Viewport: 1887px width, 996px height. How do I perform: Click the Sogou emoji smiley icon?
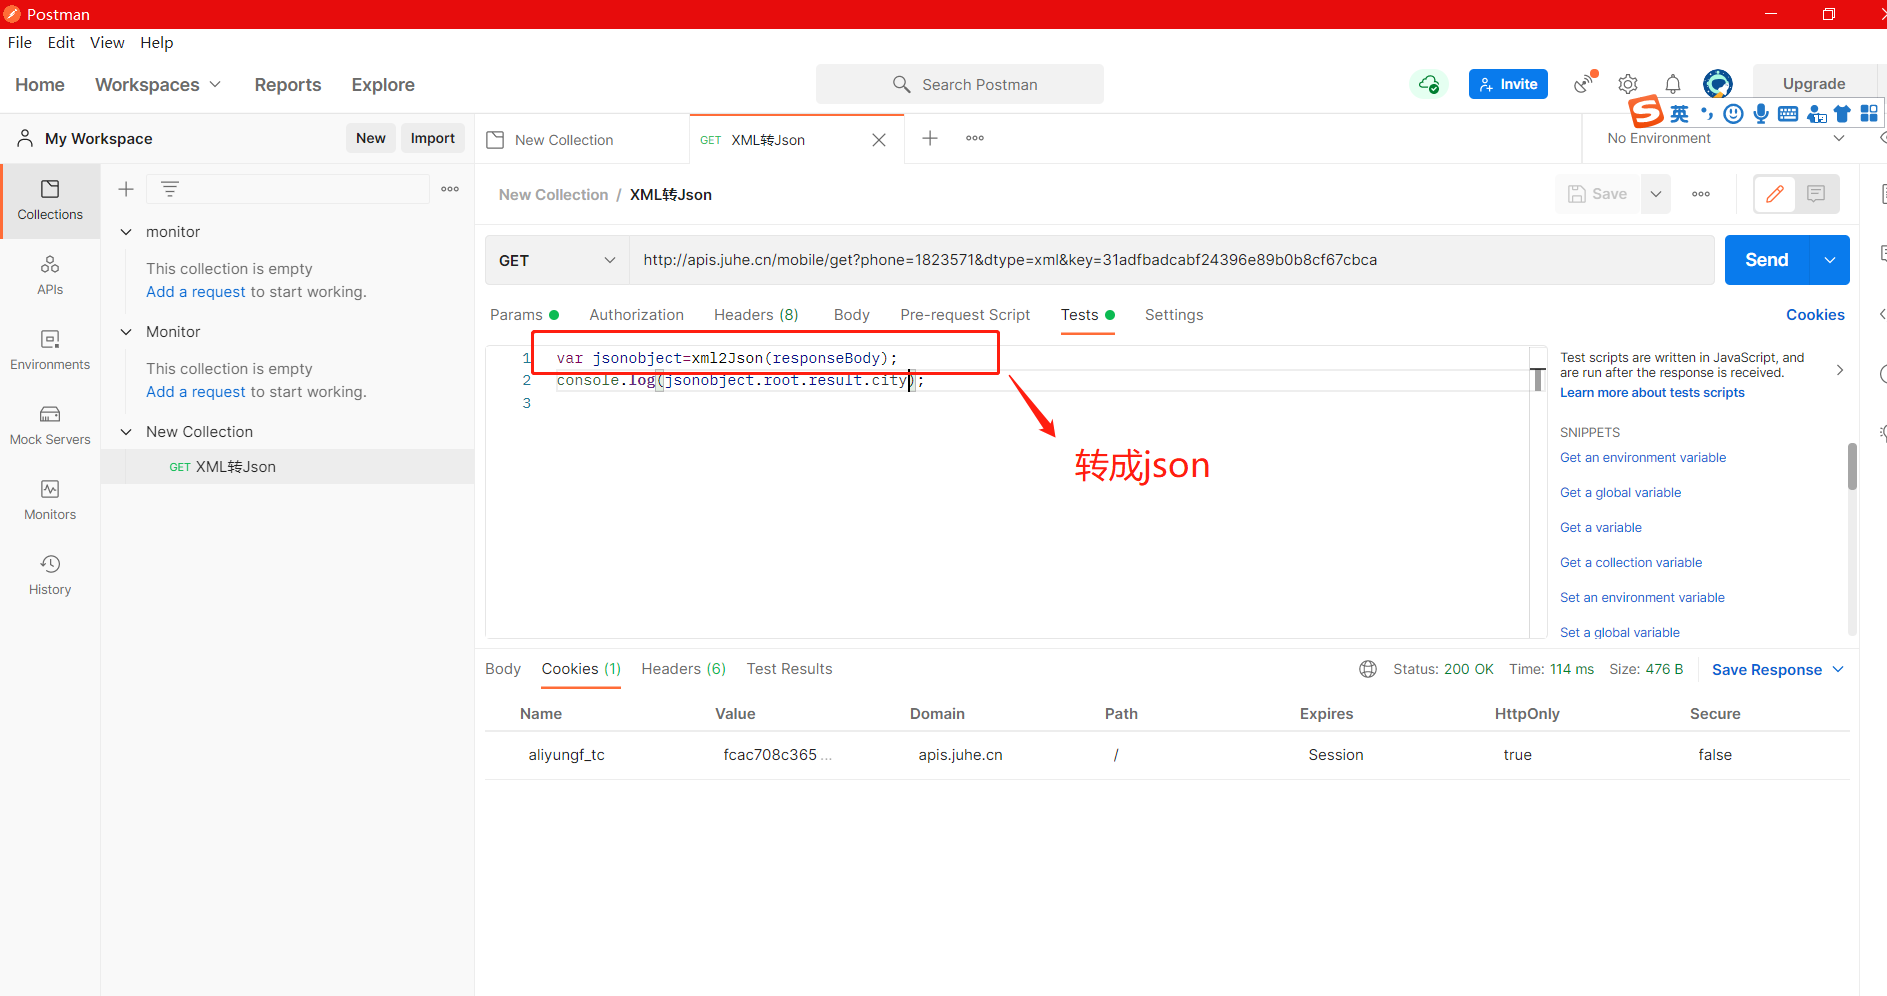coord(1734,114)
